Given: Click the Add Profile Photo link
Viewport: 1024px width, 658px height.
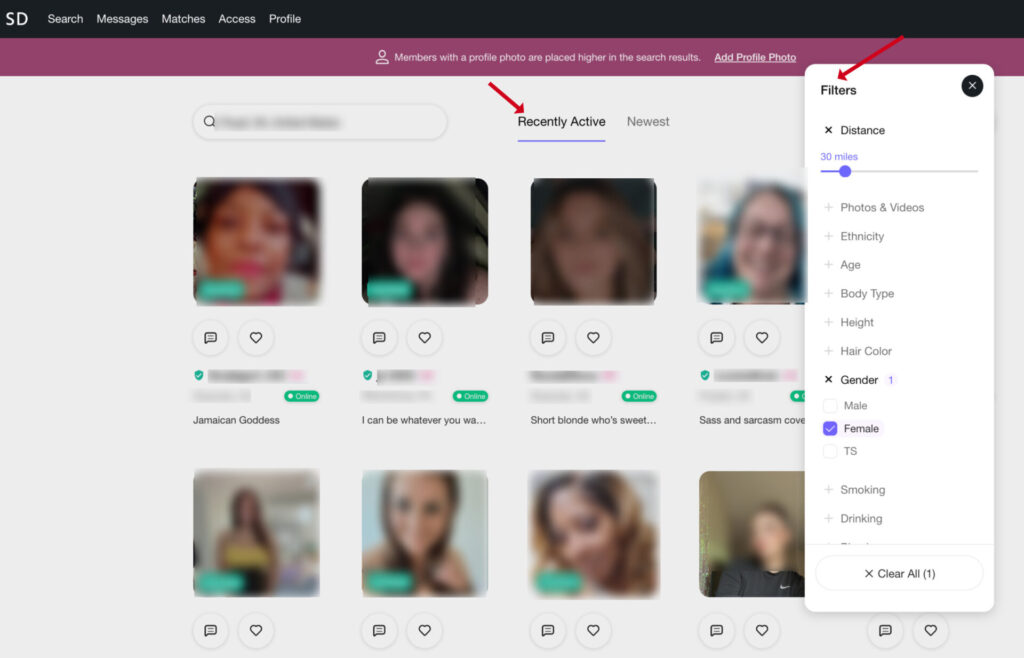Looking at the screenshot, I should coord(755,58).
